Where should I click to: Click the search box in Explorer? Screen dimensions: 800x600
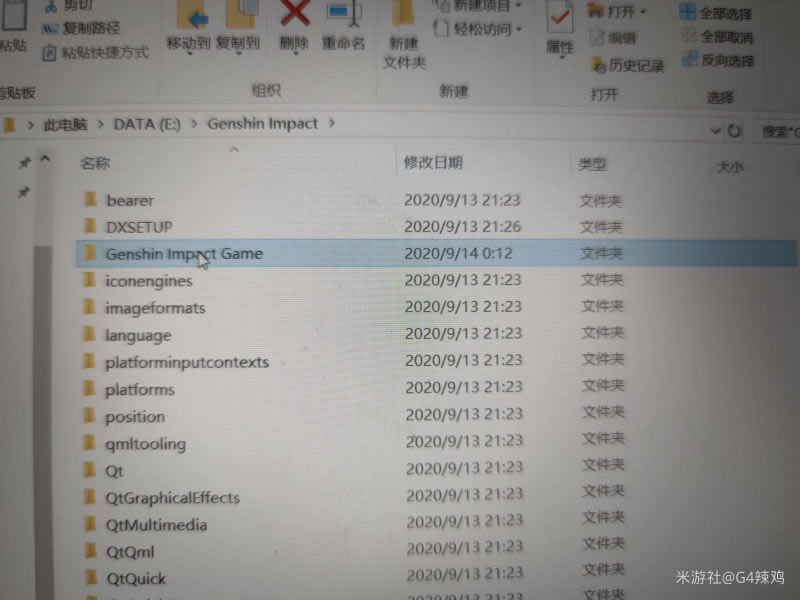(x=780, y=131)
